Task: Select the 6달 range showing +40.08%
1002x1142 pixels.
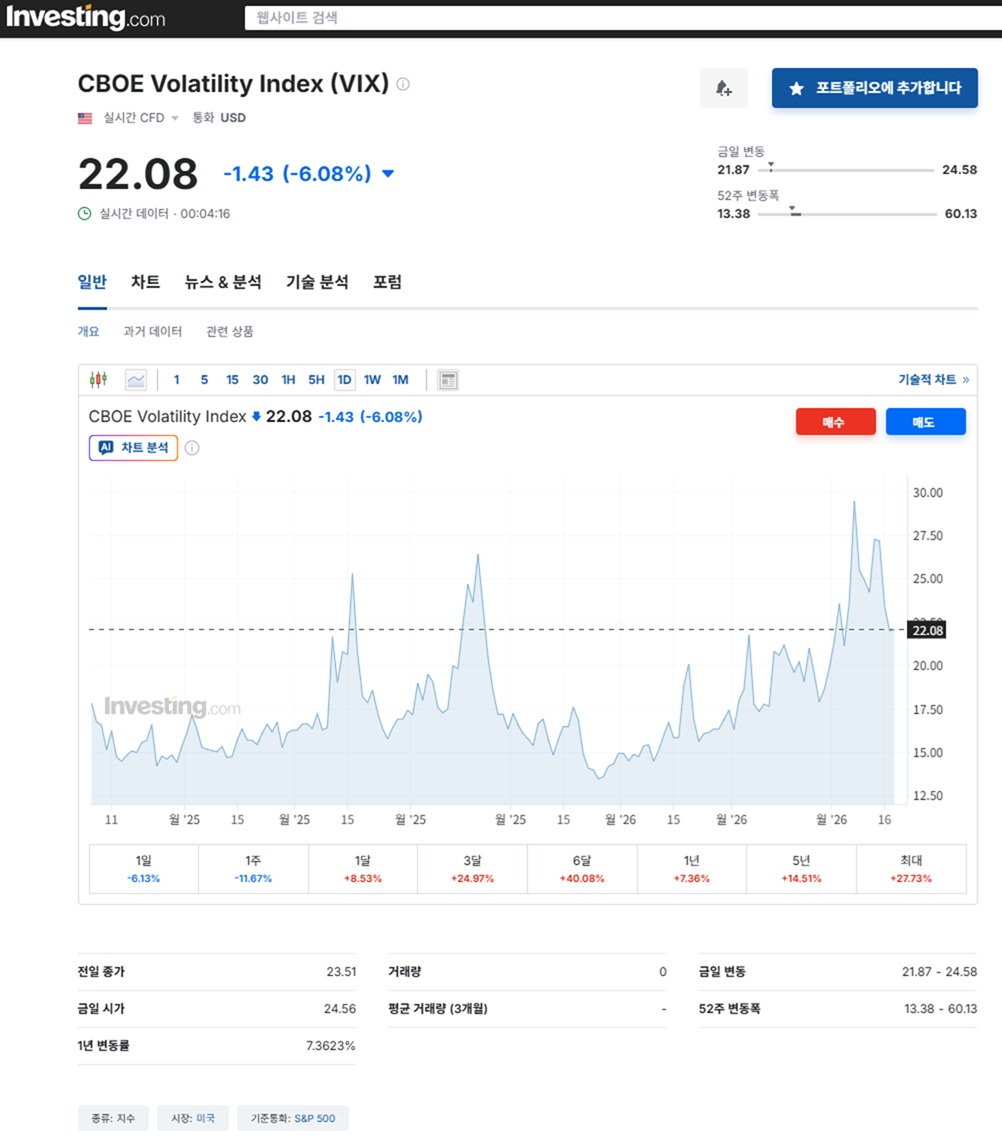Action: (x=583, y=869)
